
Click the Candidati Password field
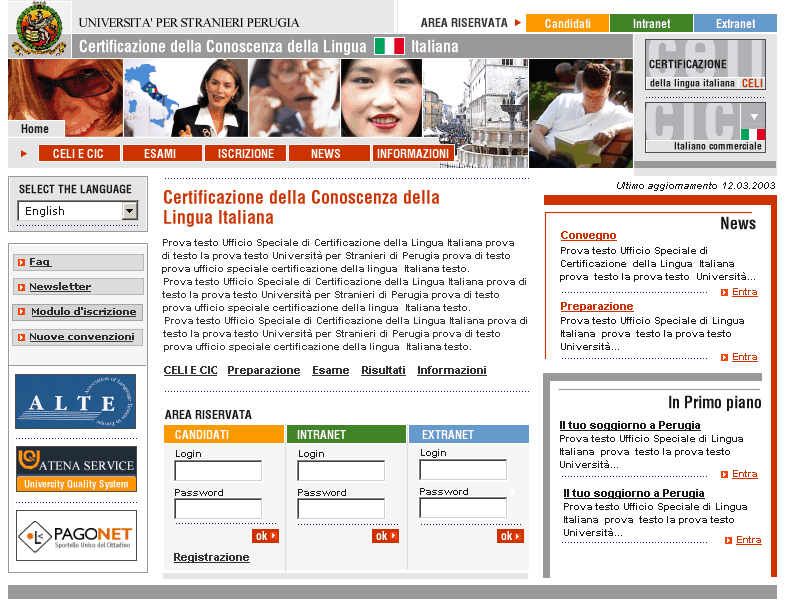pyautogui.click(x=218, y=509)
